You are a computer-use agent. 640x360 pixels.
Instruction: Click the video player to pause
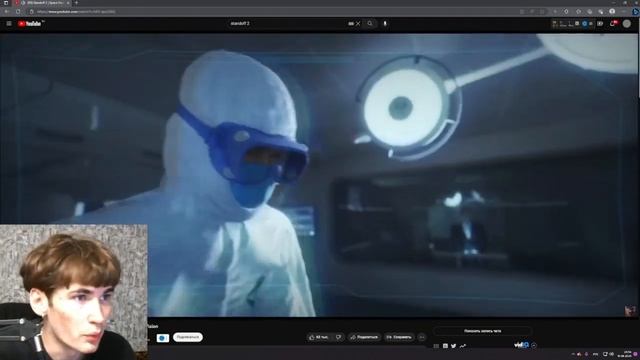click(319, 175)
